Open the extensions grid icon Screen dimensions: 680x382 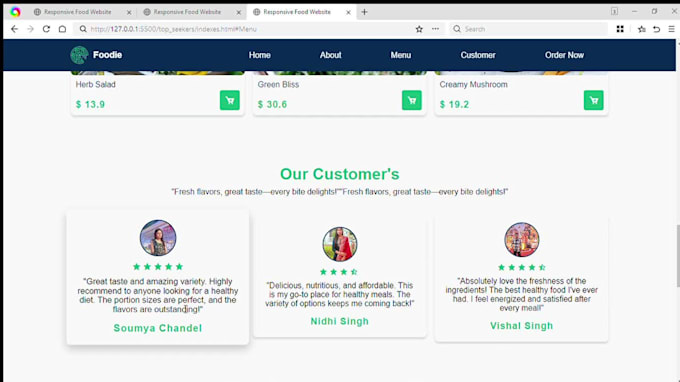[x=620, y=29]
